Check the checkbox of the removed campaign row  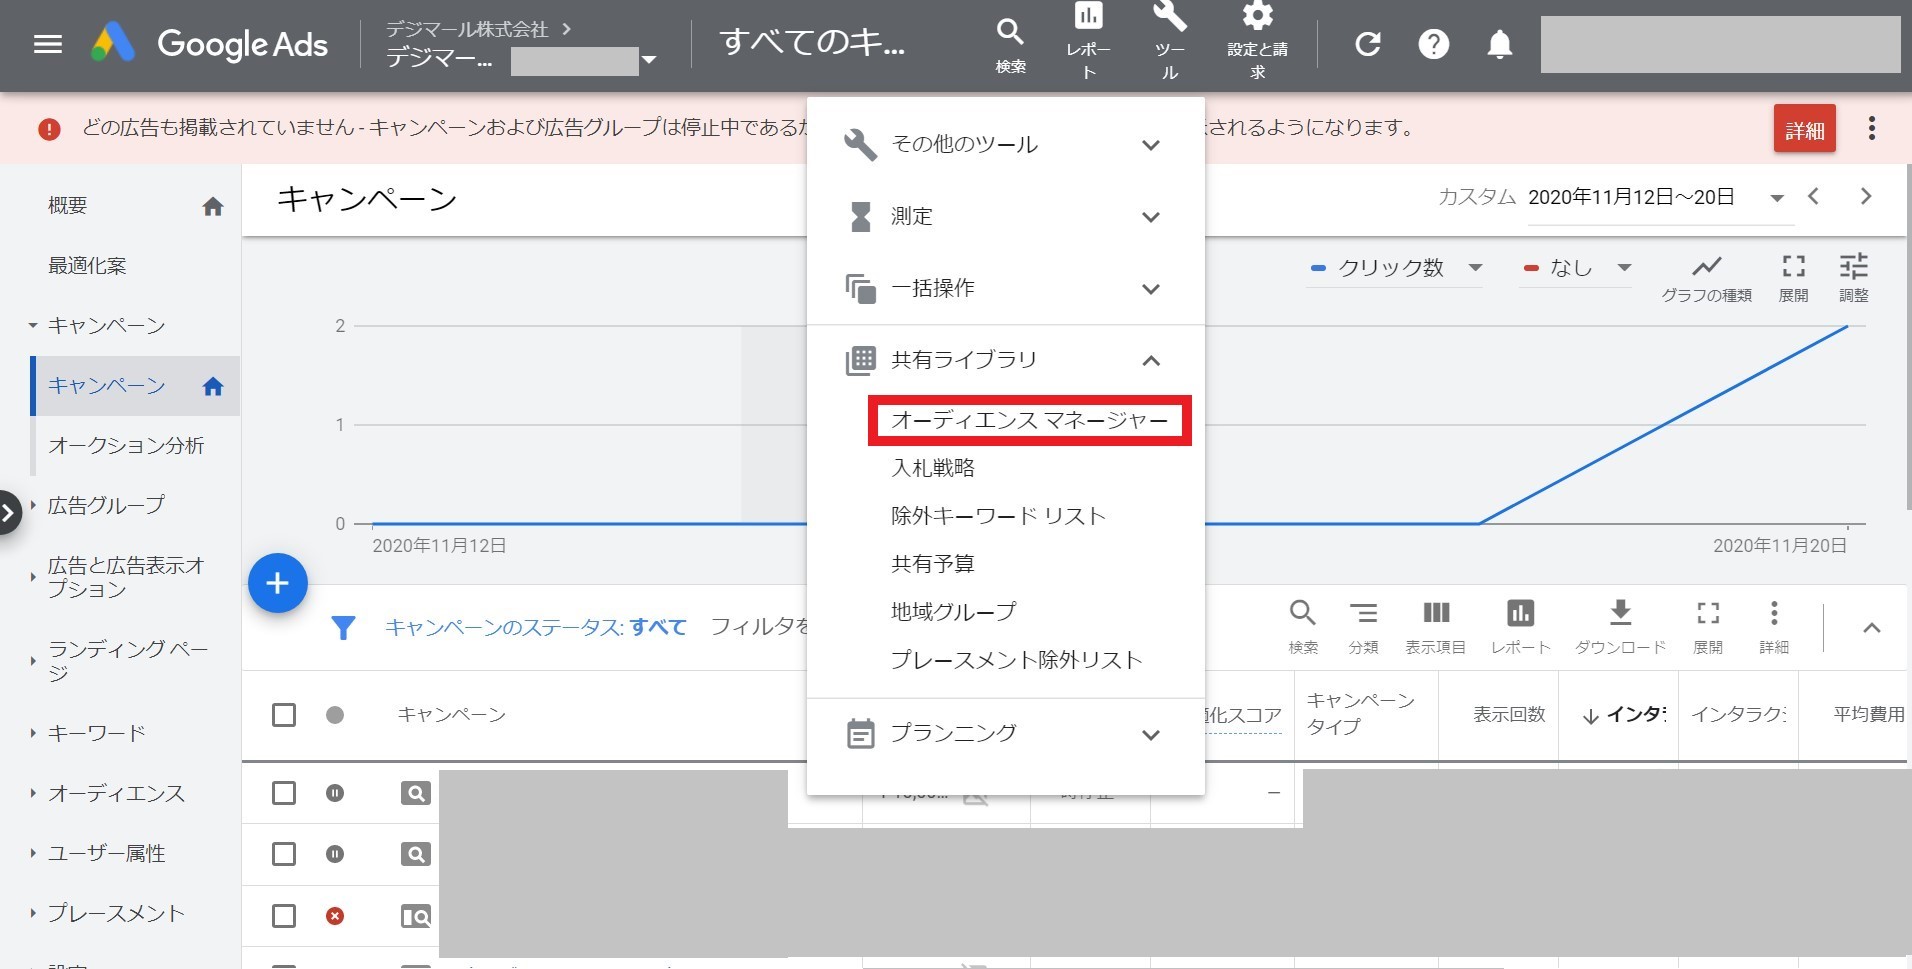pyautogui.click(x=284, y=916)
